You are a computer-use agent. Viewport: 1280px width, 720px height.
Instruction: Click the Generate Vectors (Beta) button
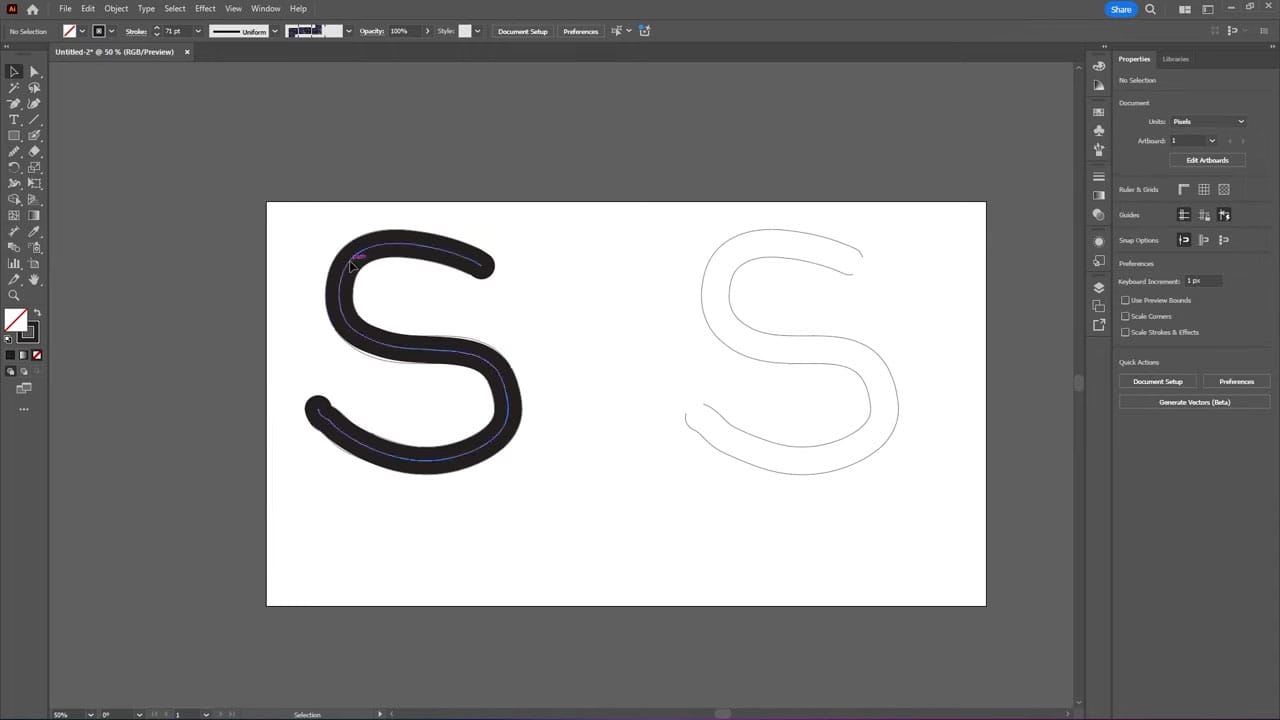tap(1194, 402)
